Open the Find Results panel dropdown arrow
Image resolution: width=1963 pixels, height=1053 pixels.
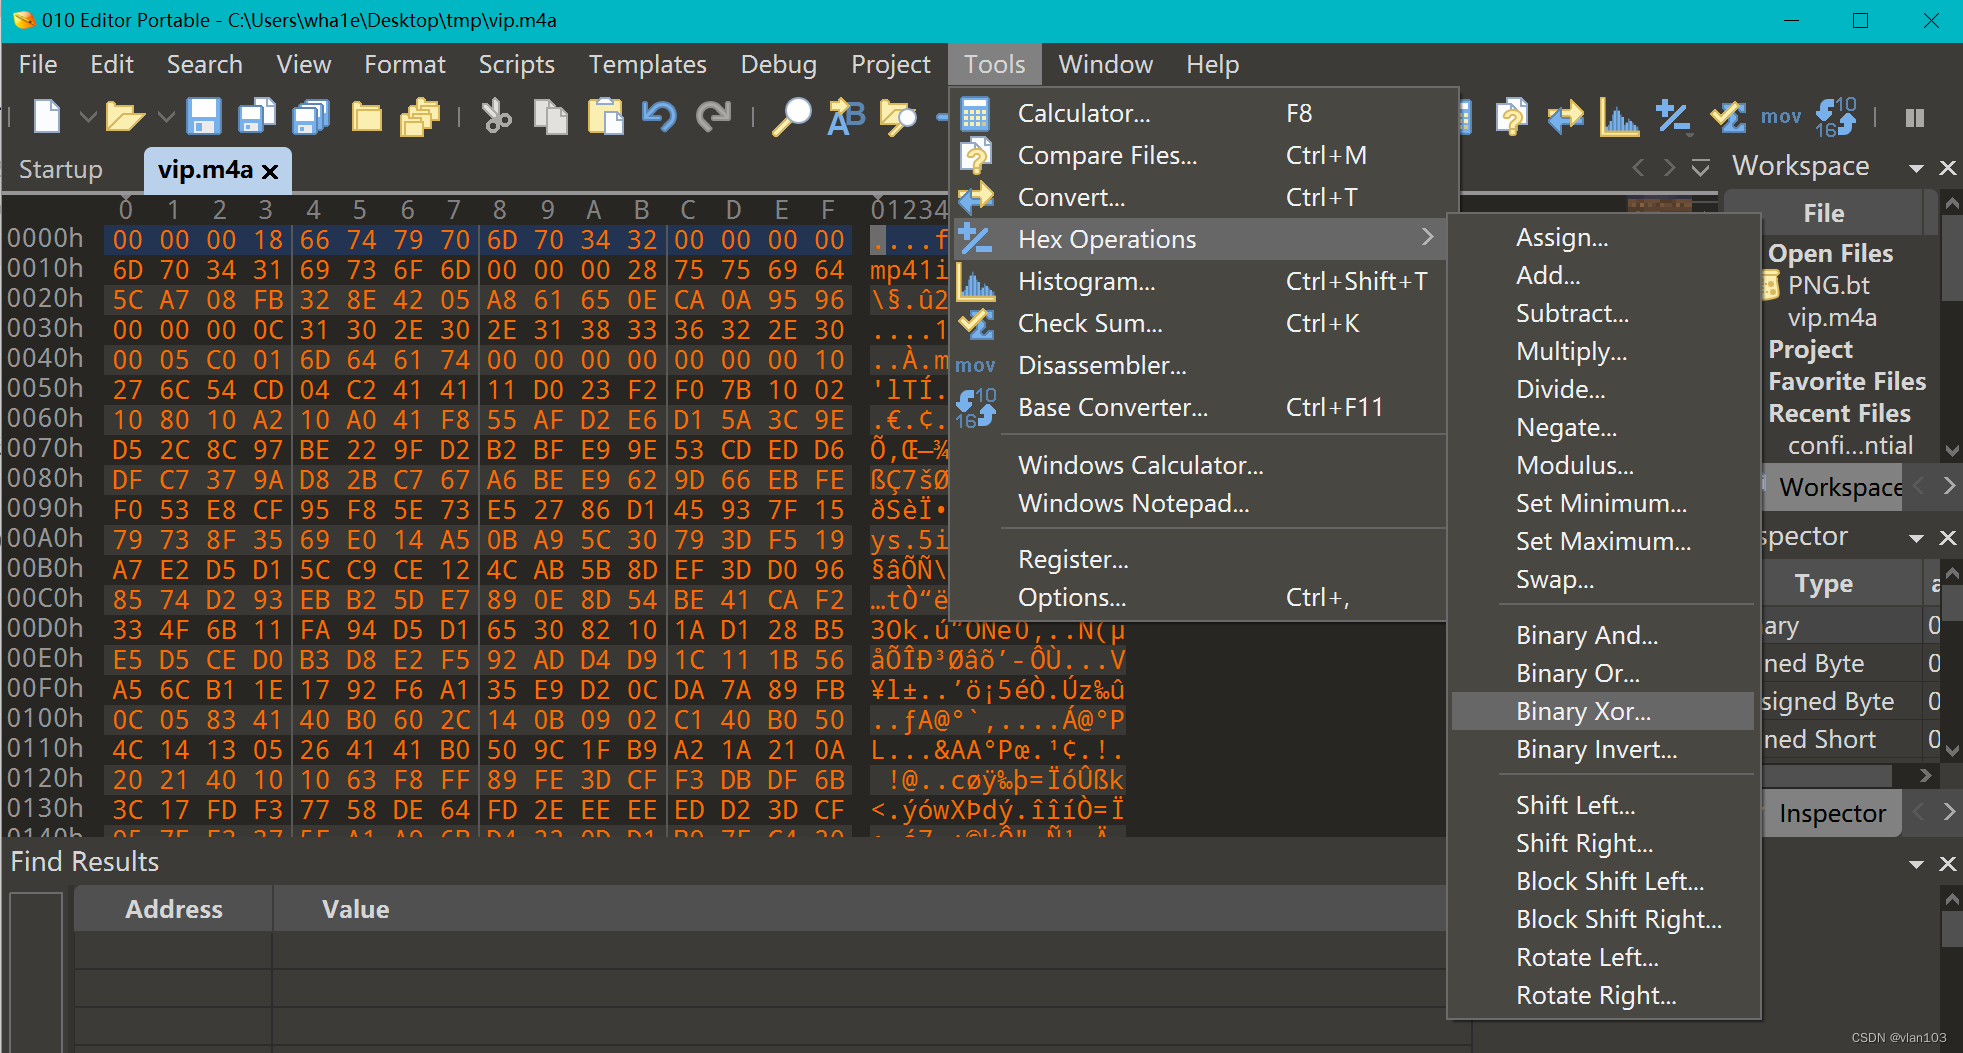point(1916,864)
